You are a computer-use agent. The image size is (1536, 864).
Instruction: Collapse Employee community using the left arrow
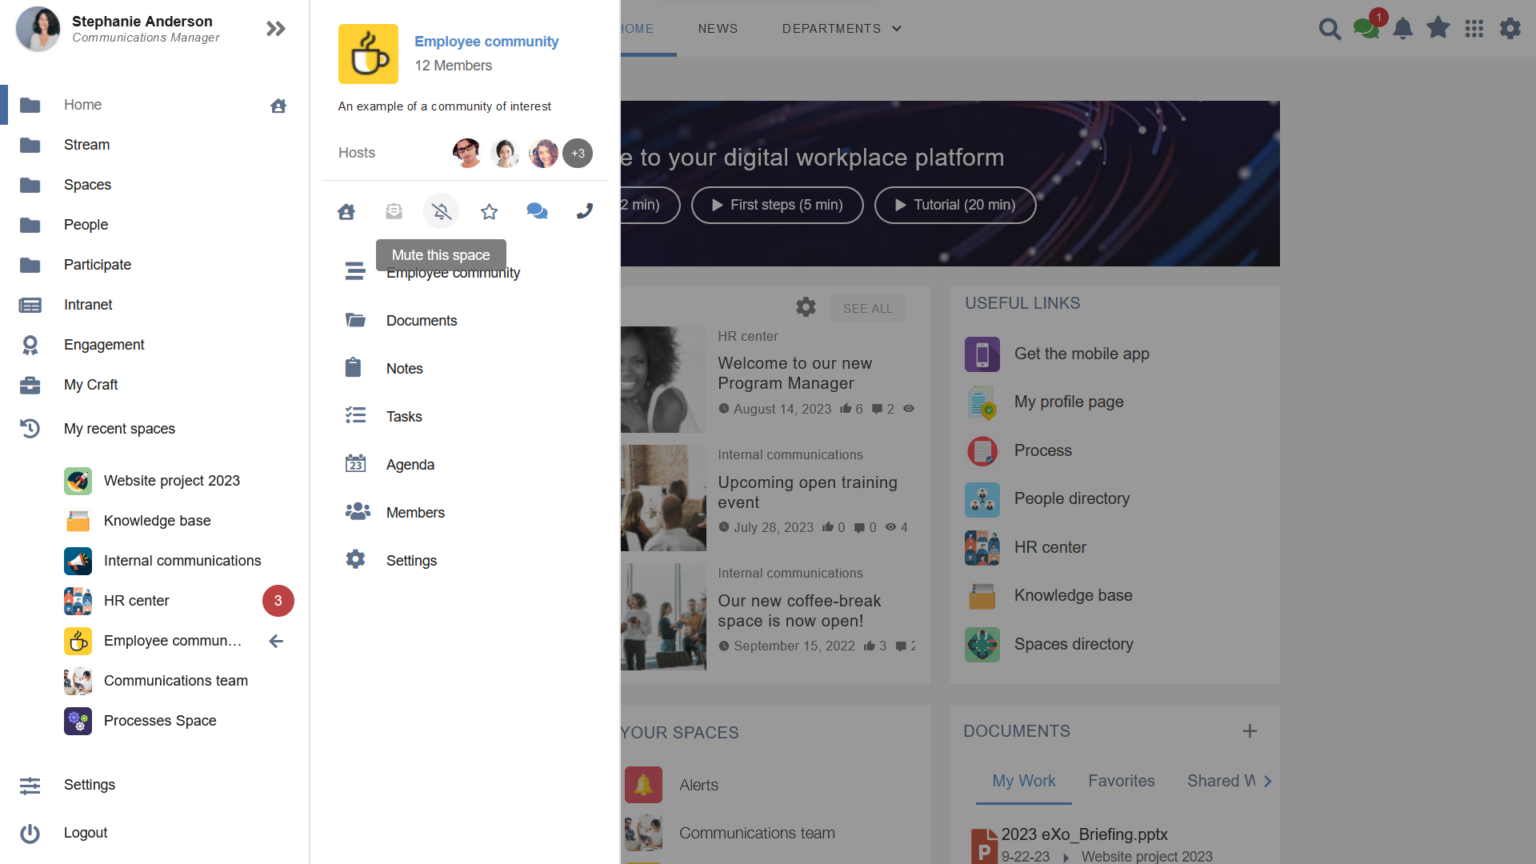(276, 641)
